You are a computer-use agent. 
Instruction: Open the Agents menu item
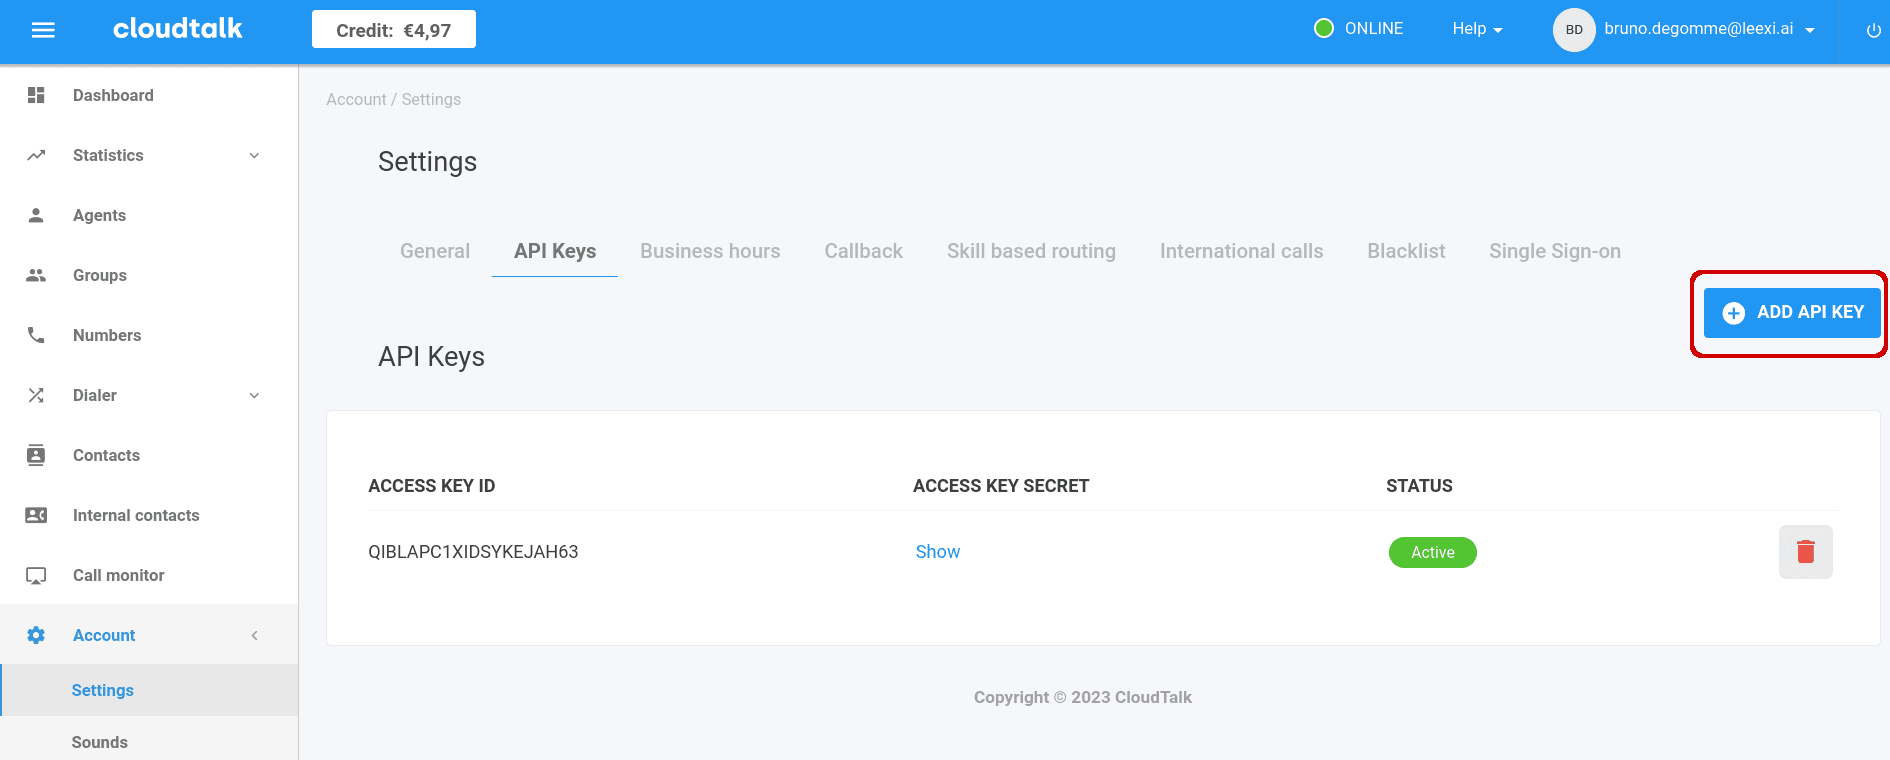(x=149, y=215)
